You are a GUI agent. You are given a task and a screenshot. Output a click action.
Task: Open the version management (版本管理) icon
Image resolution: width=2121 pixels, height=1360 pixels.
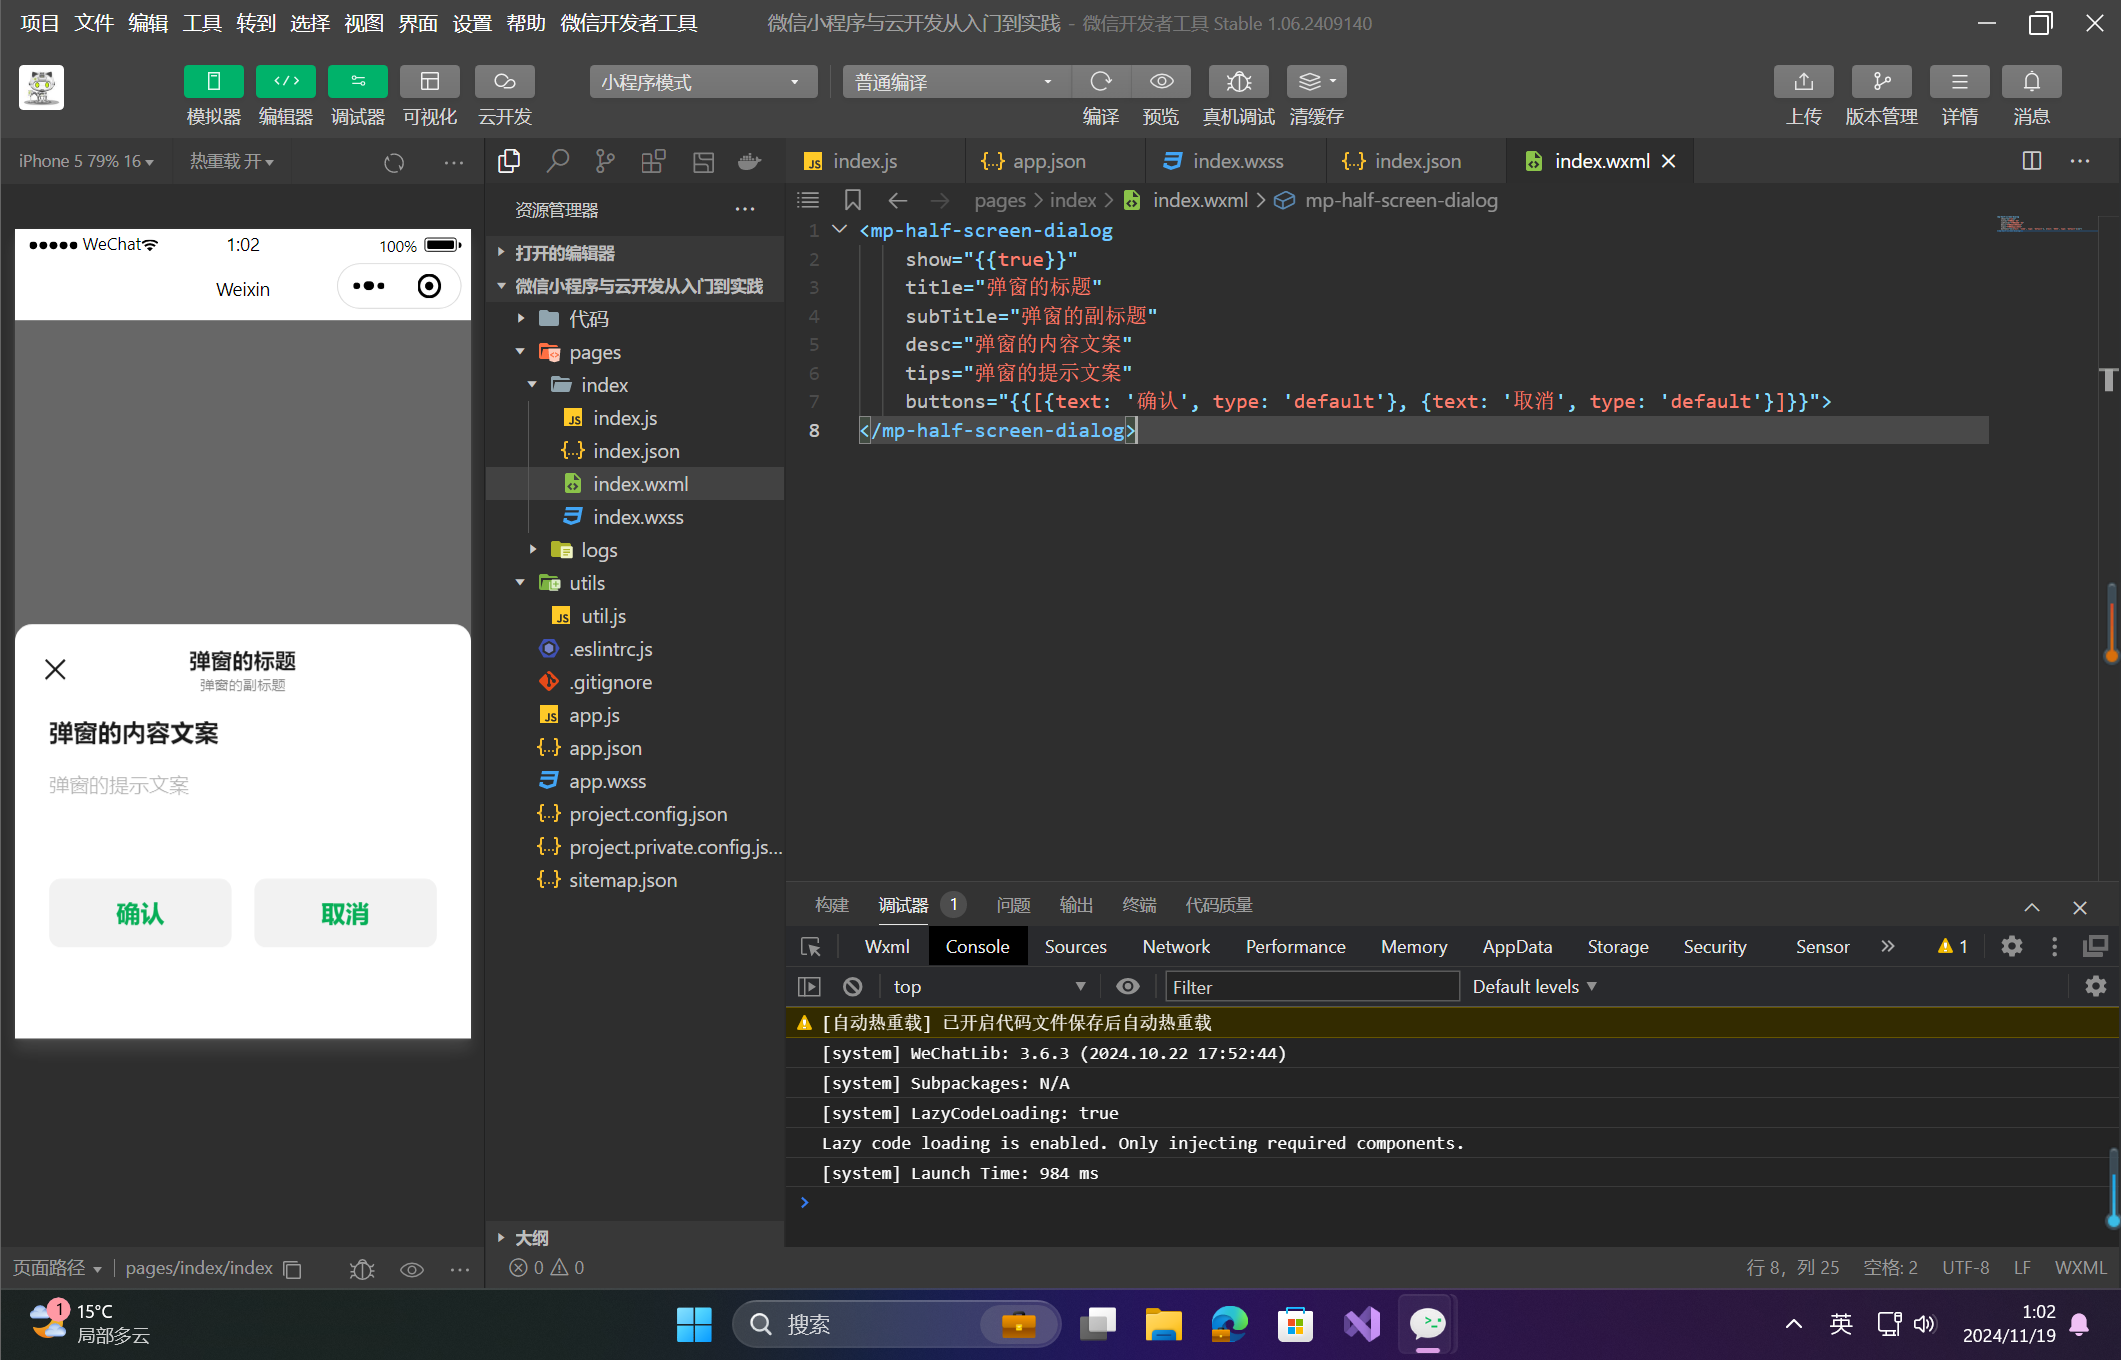[x=1880, y=82]
